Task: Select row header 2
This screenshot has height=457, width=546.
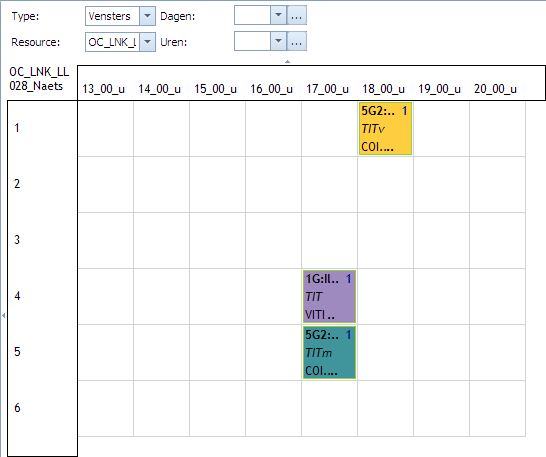Action: [17, 184]
